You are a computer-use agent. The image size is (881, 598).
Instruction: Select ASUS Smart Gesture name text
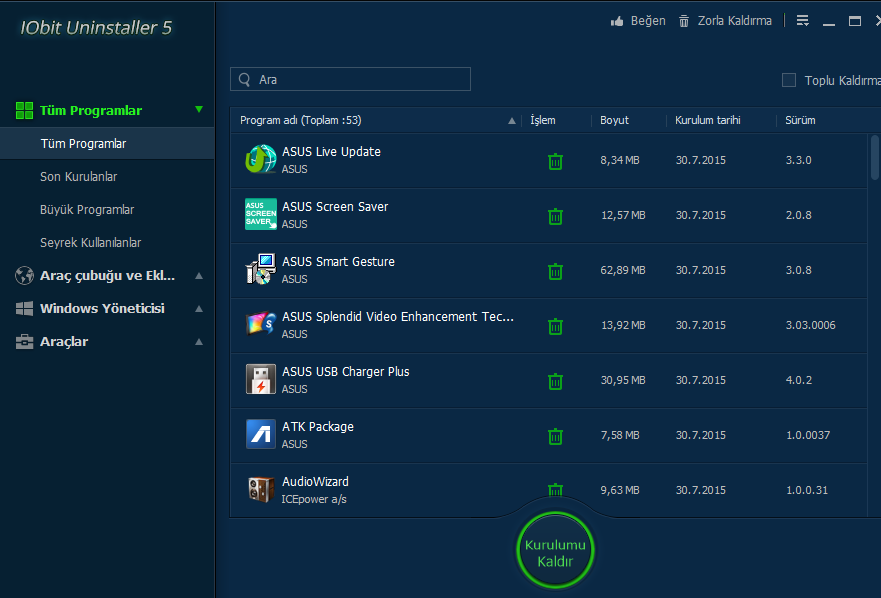(338, 262)
